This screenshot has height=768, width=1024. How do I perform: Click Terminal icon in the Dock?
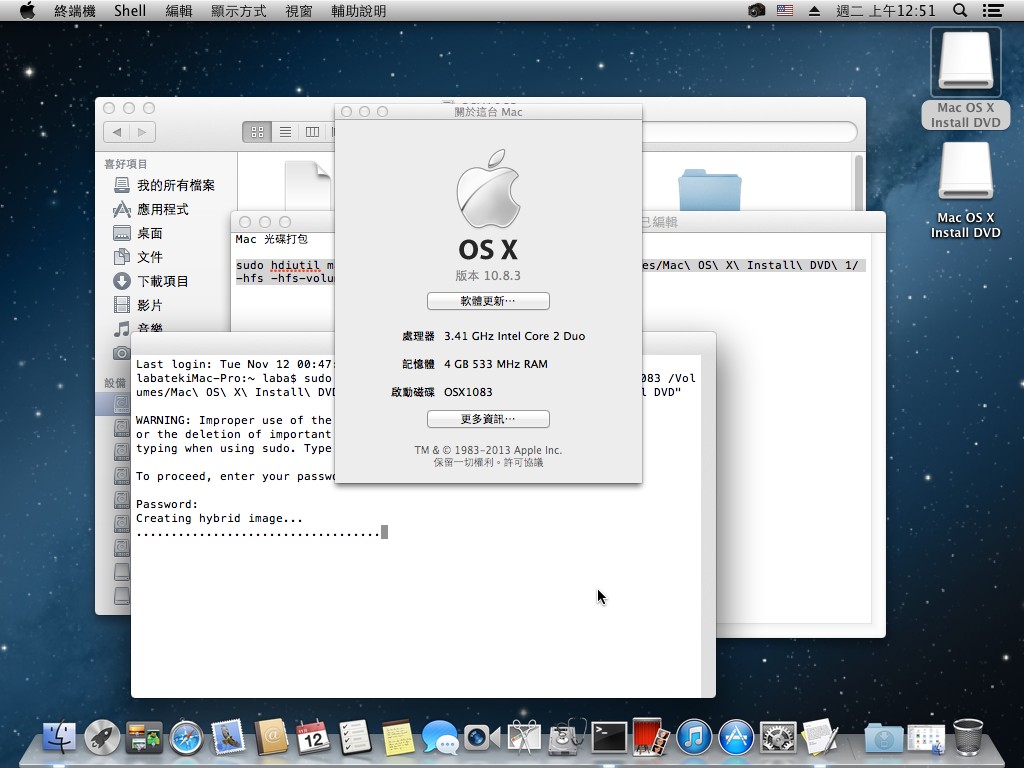point(609,738)
